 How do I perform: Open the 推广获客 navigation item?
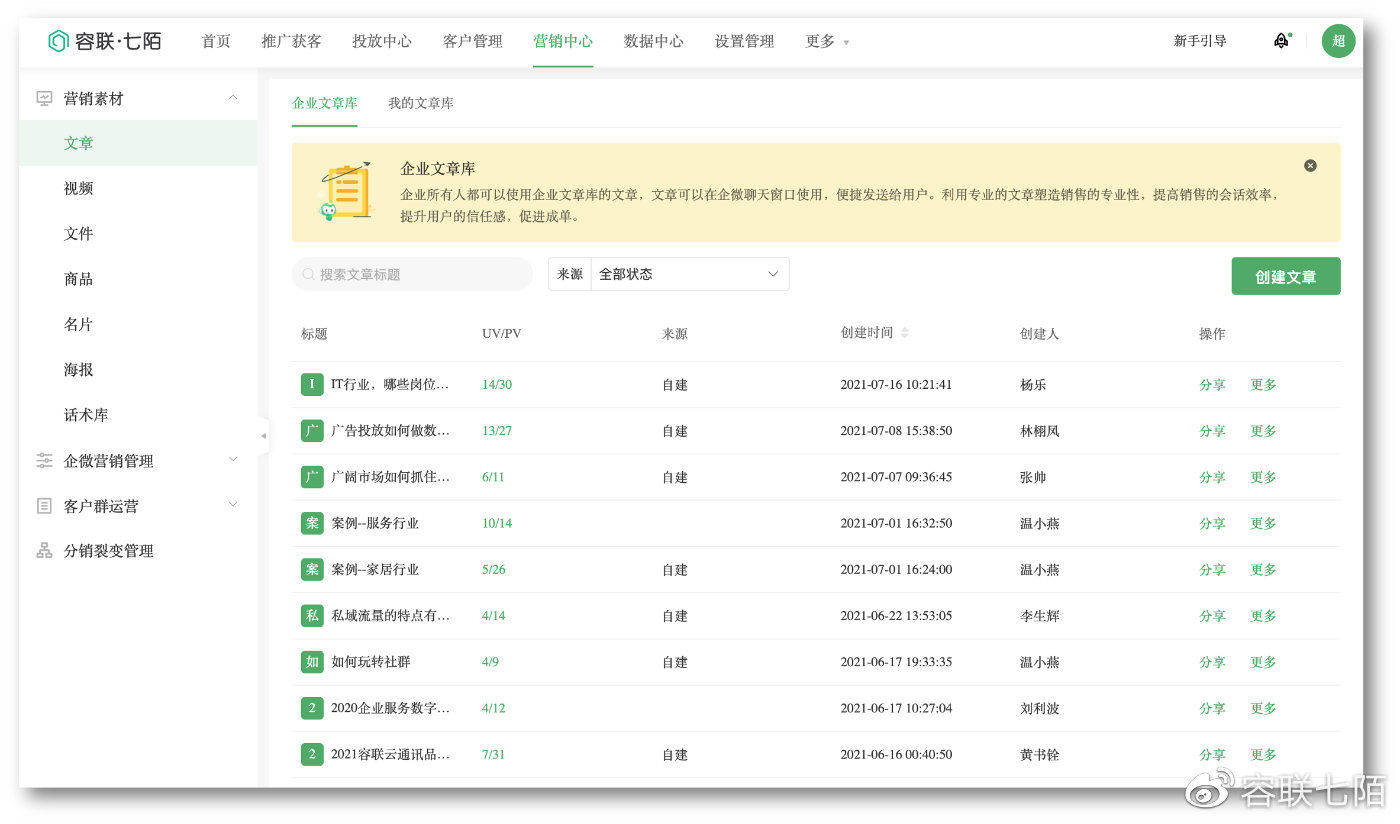click(291, 41)
